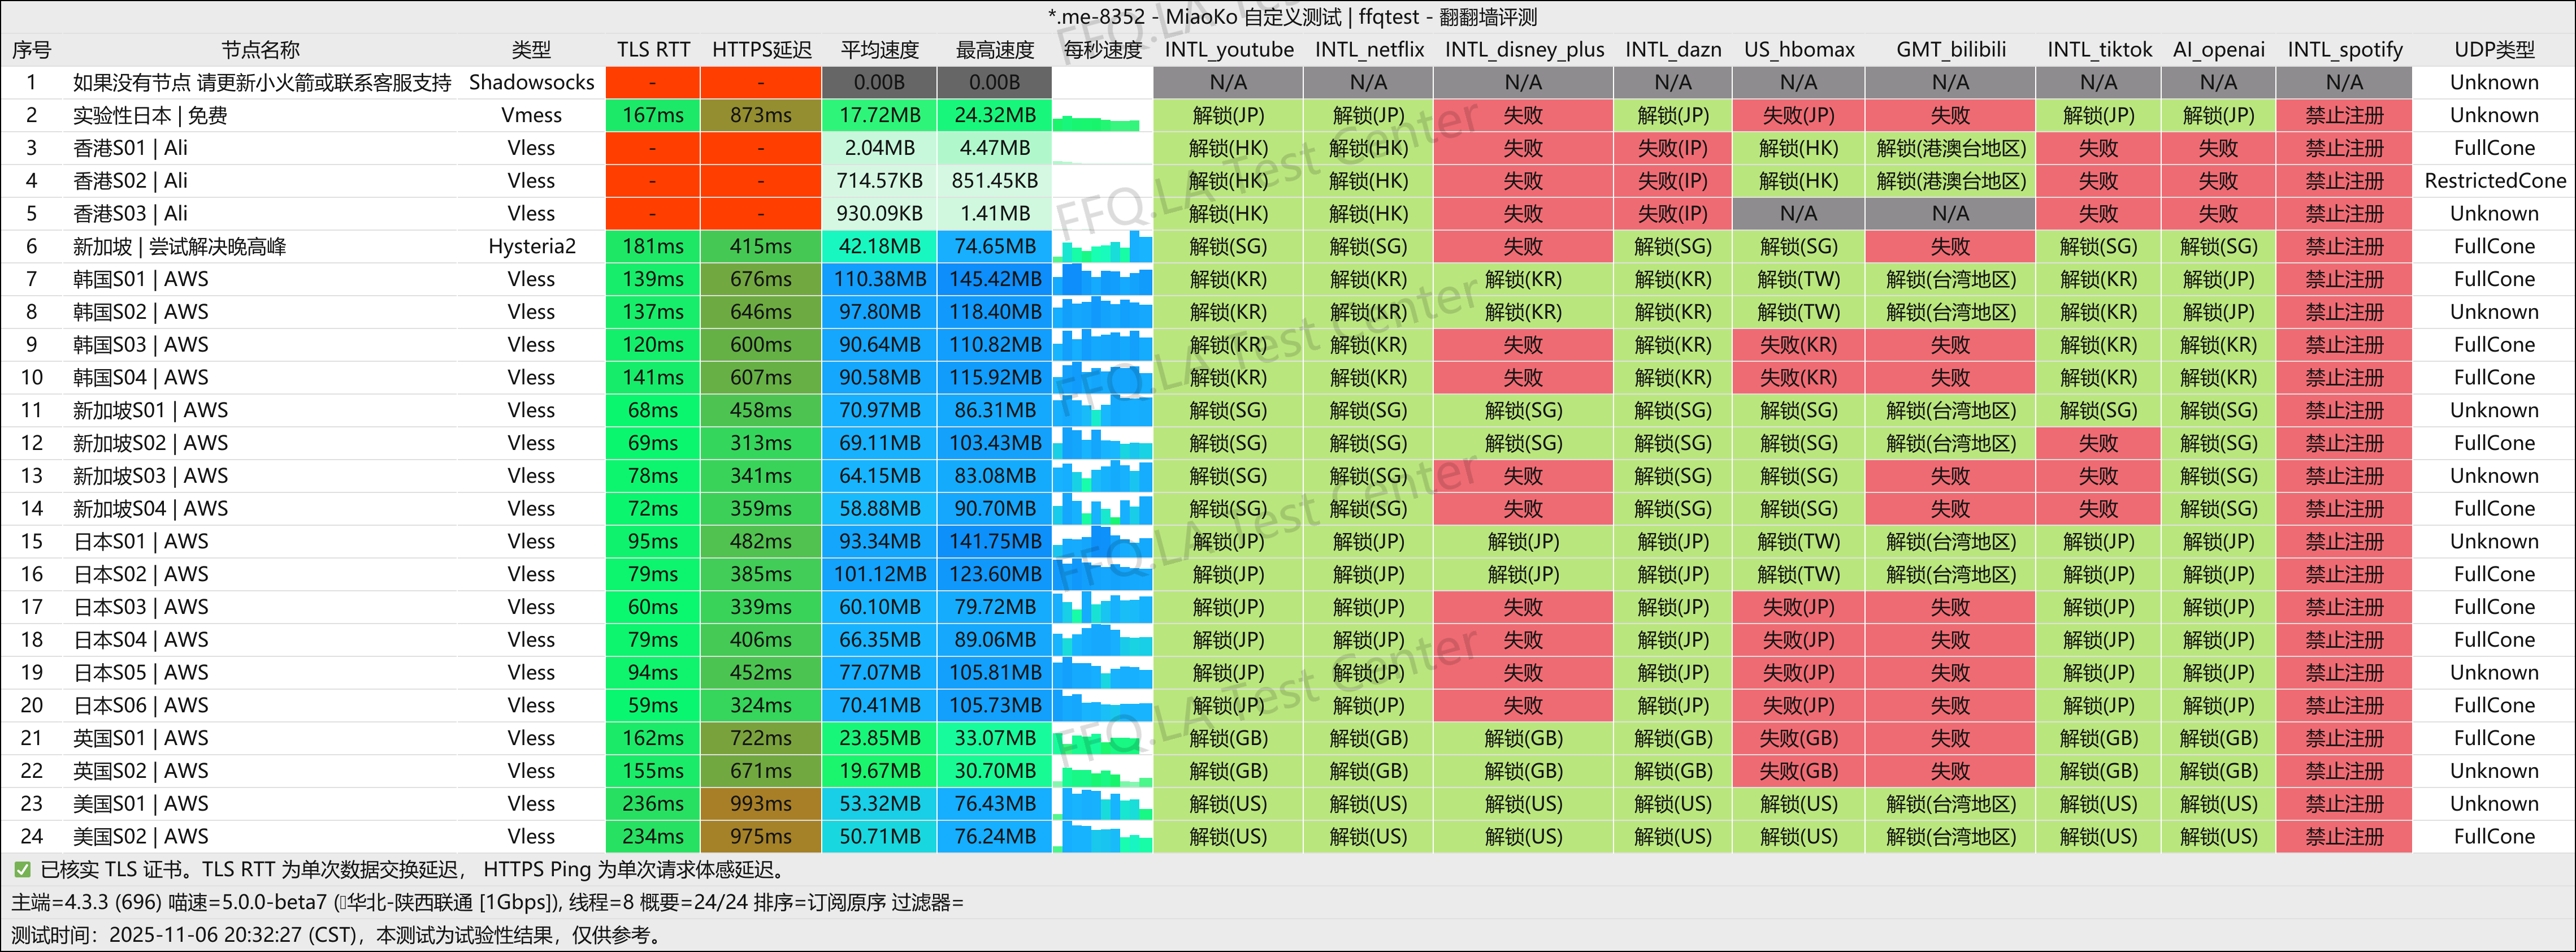Click the 主端=4.3.3 version info line
This screenshot has width=2576, height=952.
[x=487, y=903]
